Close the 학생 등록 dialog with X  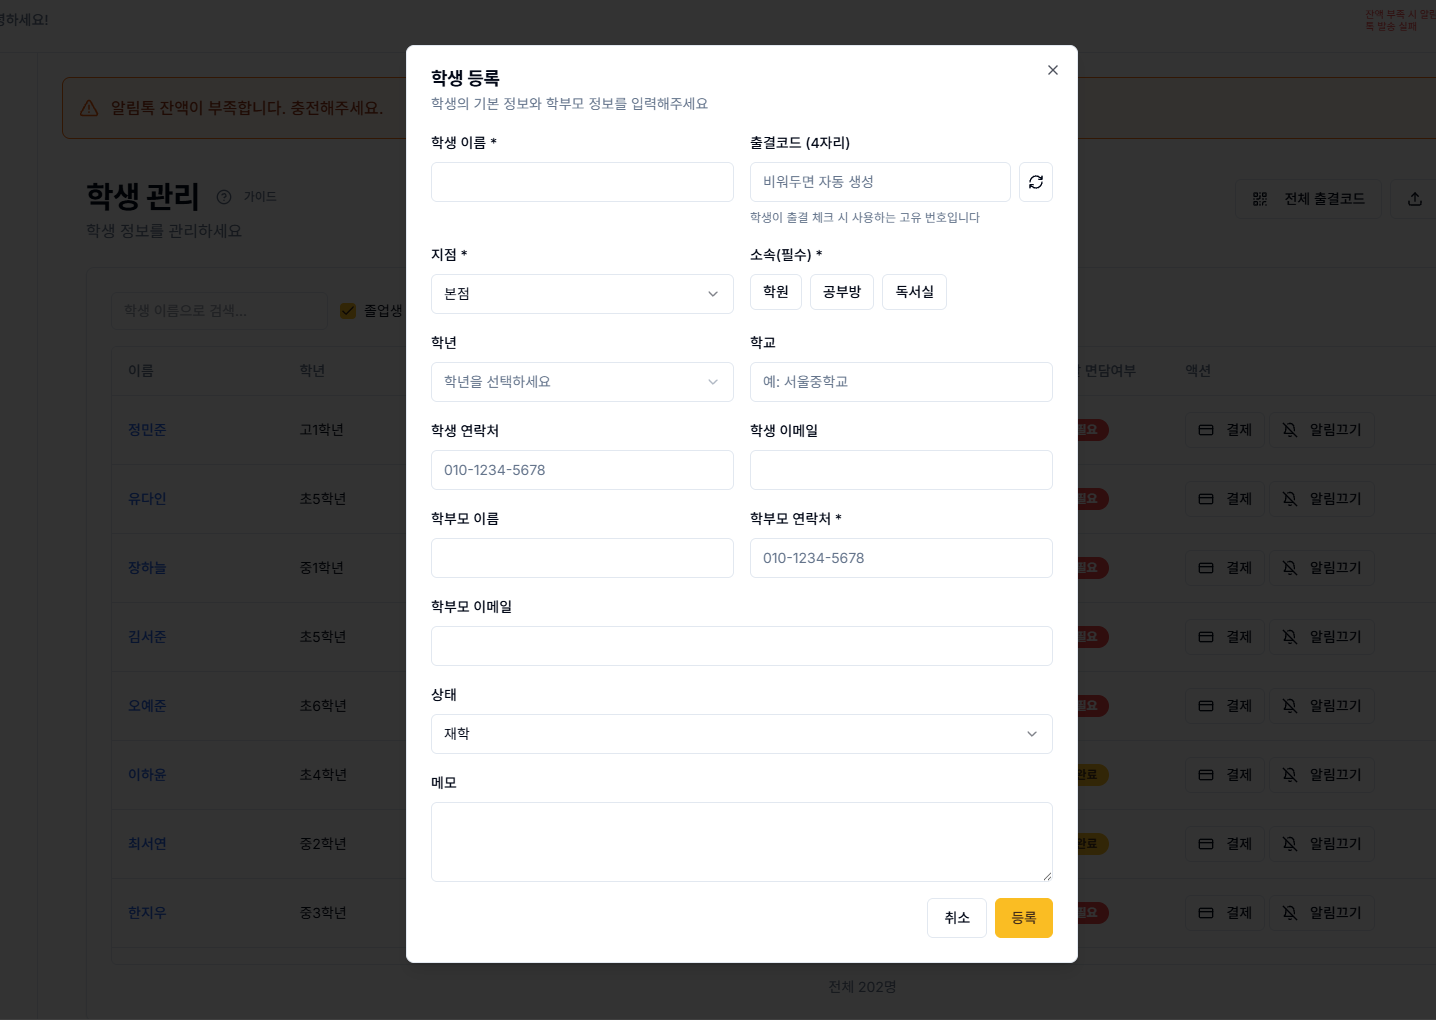(x=1052, y=70)
